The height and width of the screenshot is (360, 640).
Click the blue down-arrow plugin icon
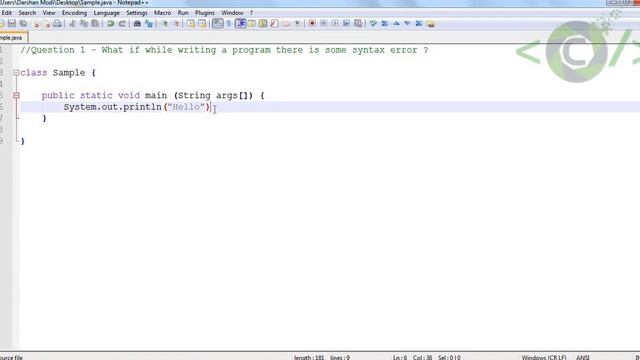click(x=407, y=24)
